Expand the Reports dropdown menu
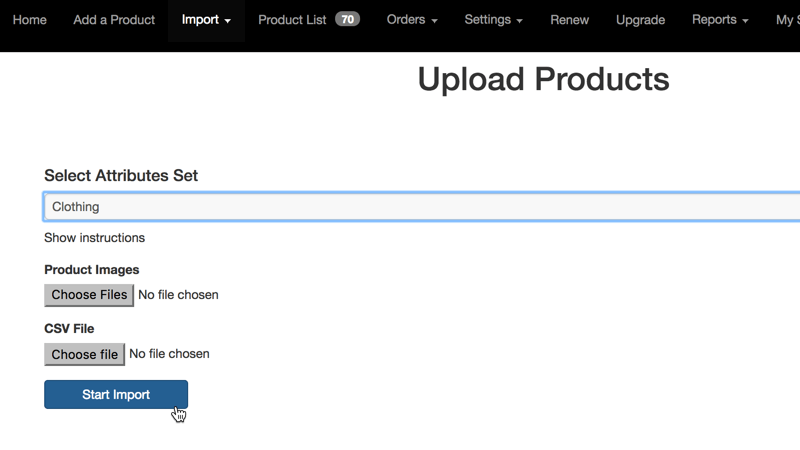 coord(720,20)
